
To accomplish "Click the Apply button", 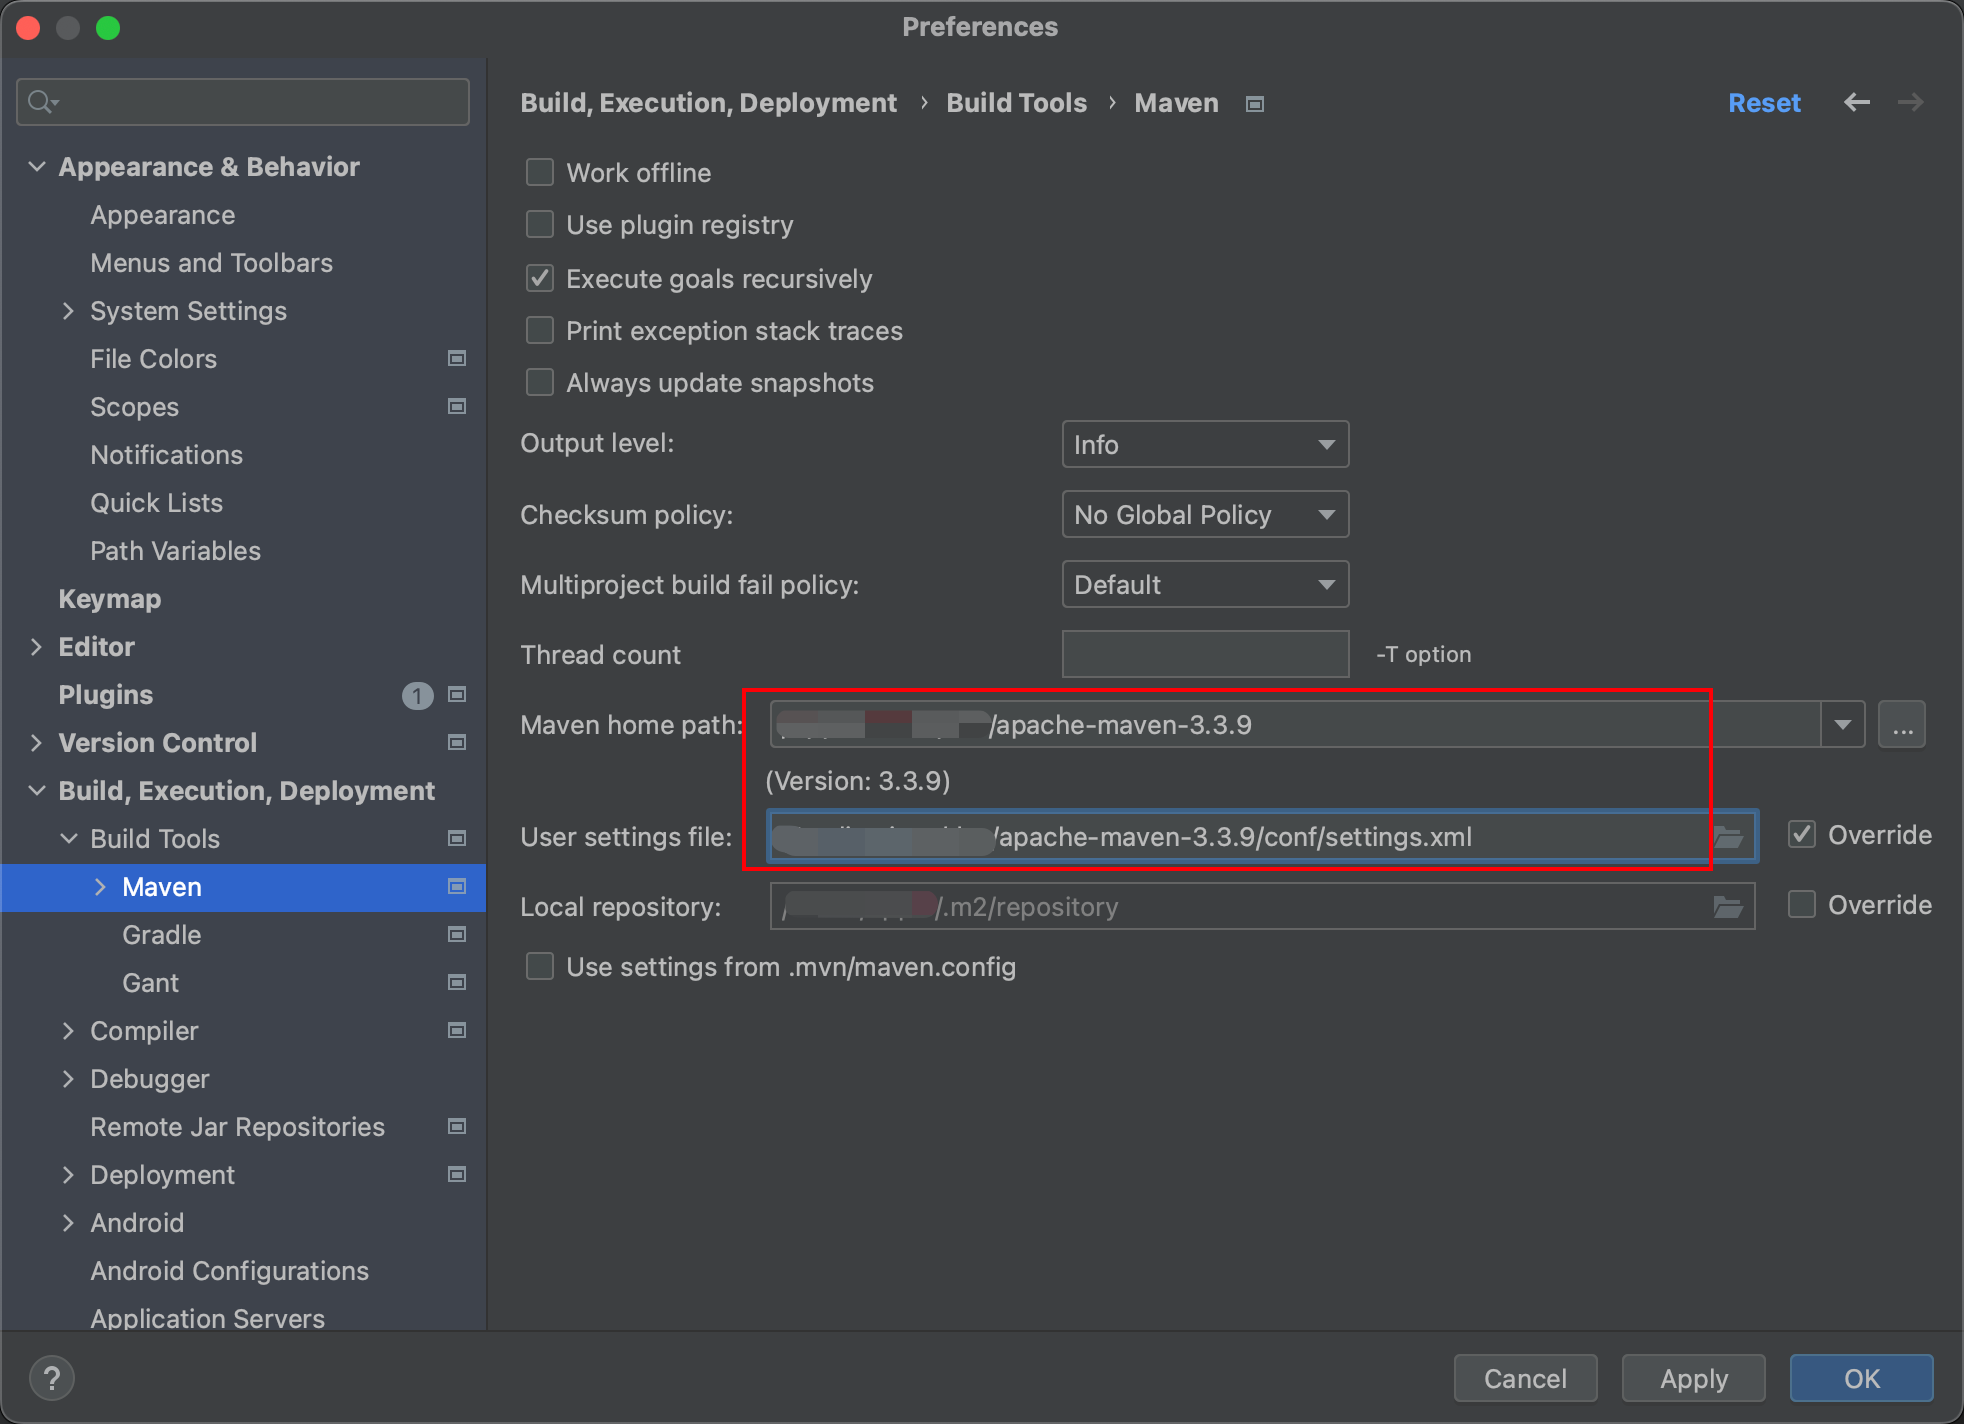I will click(1693, 1379).
